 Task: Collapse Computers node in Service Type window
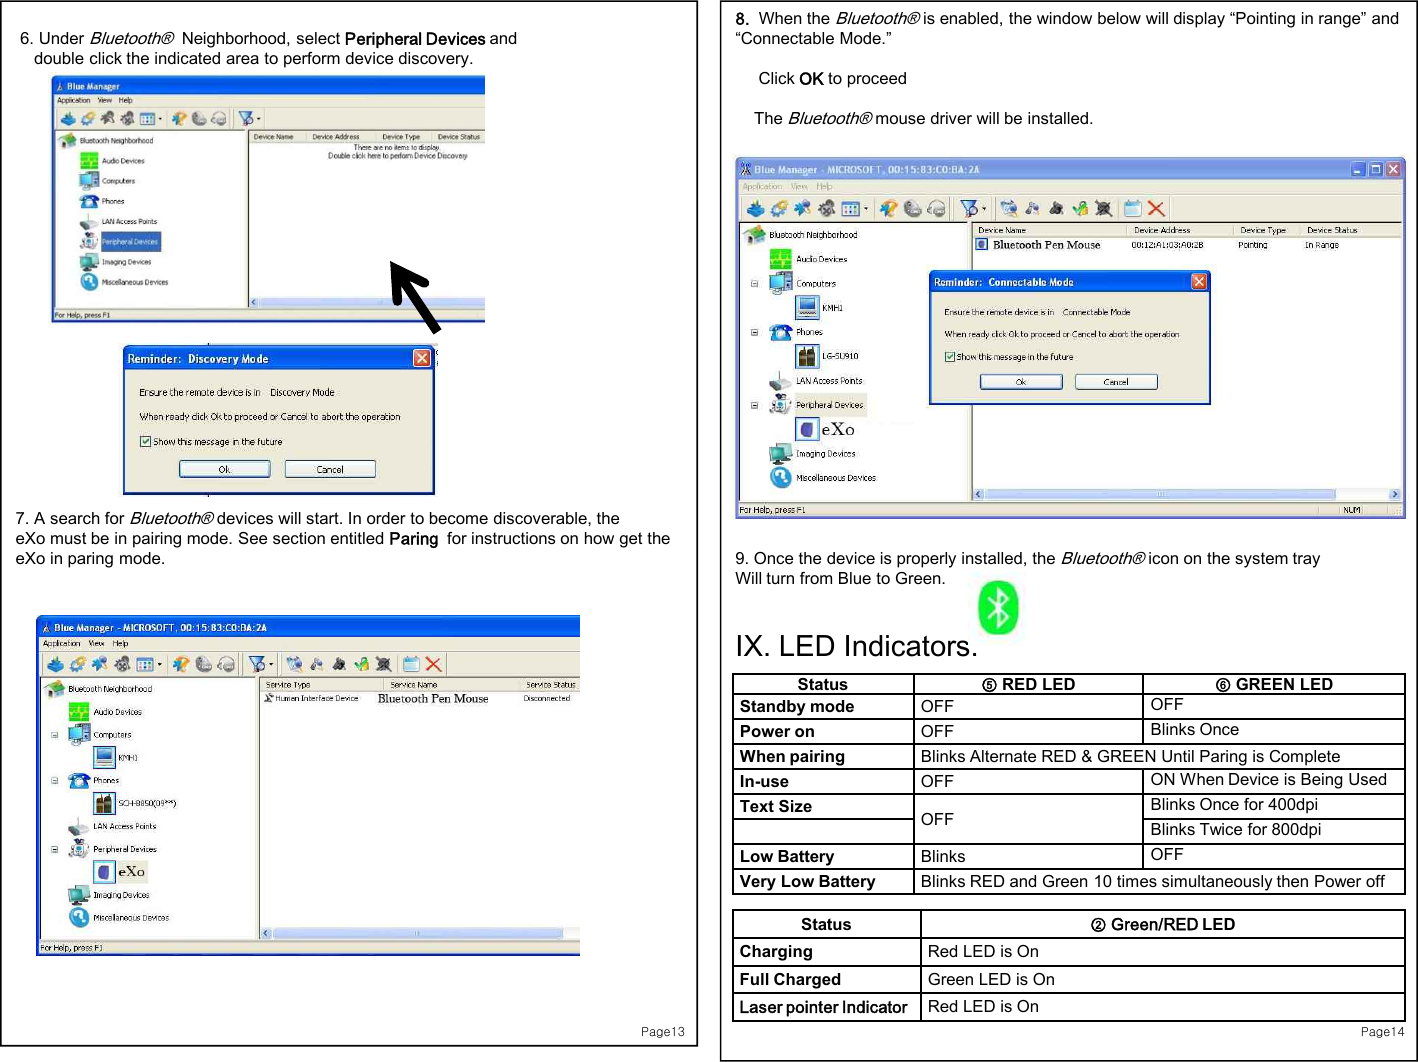55,734
